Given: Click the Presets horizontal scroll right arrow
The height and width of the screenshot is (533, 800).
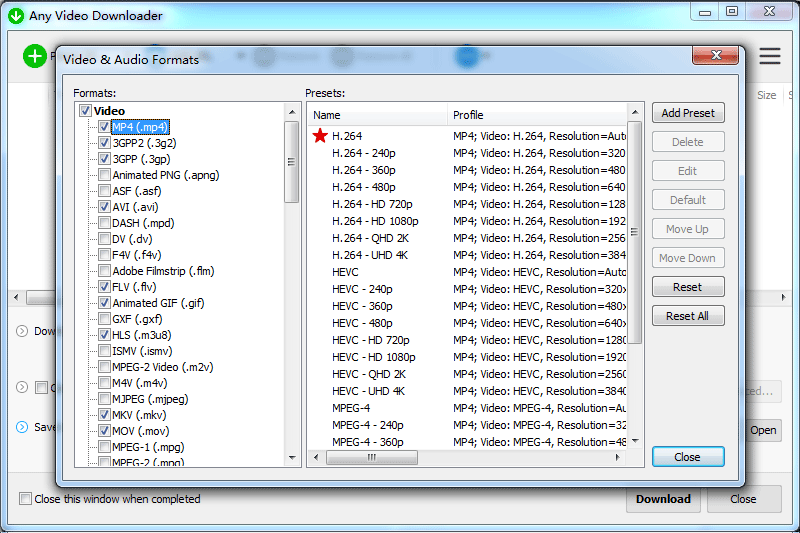Looking at the screenshot, I should pyautogui.click(x=618, y=457).
